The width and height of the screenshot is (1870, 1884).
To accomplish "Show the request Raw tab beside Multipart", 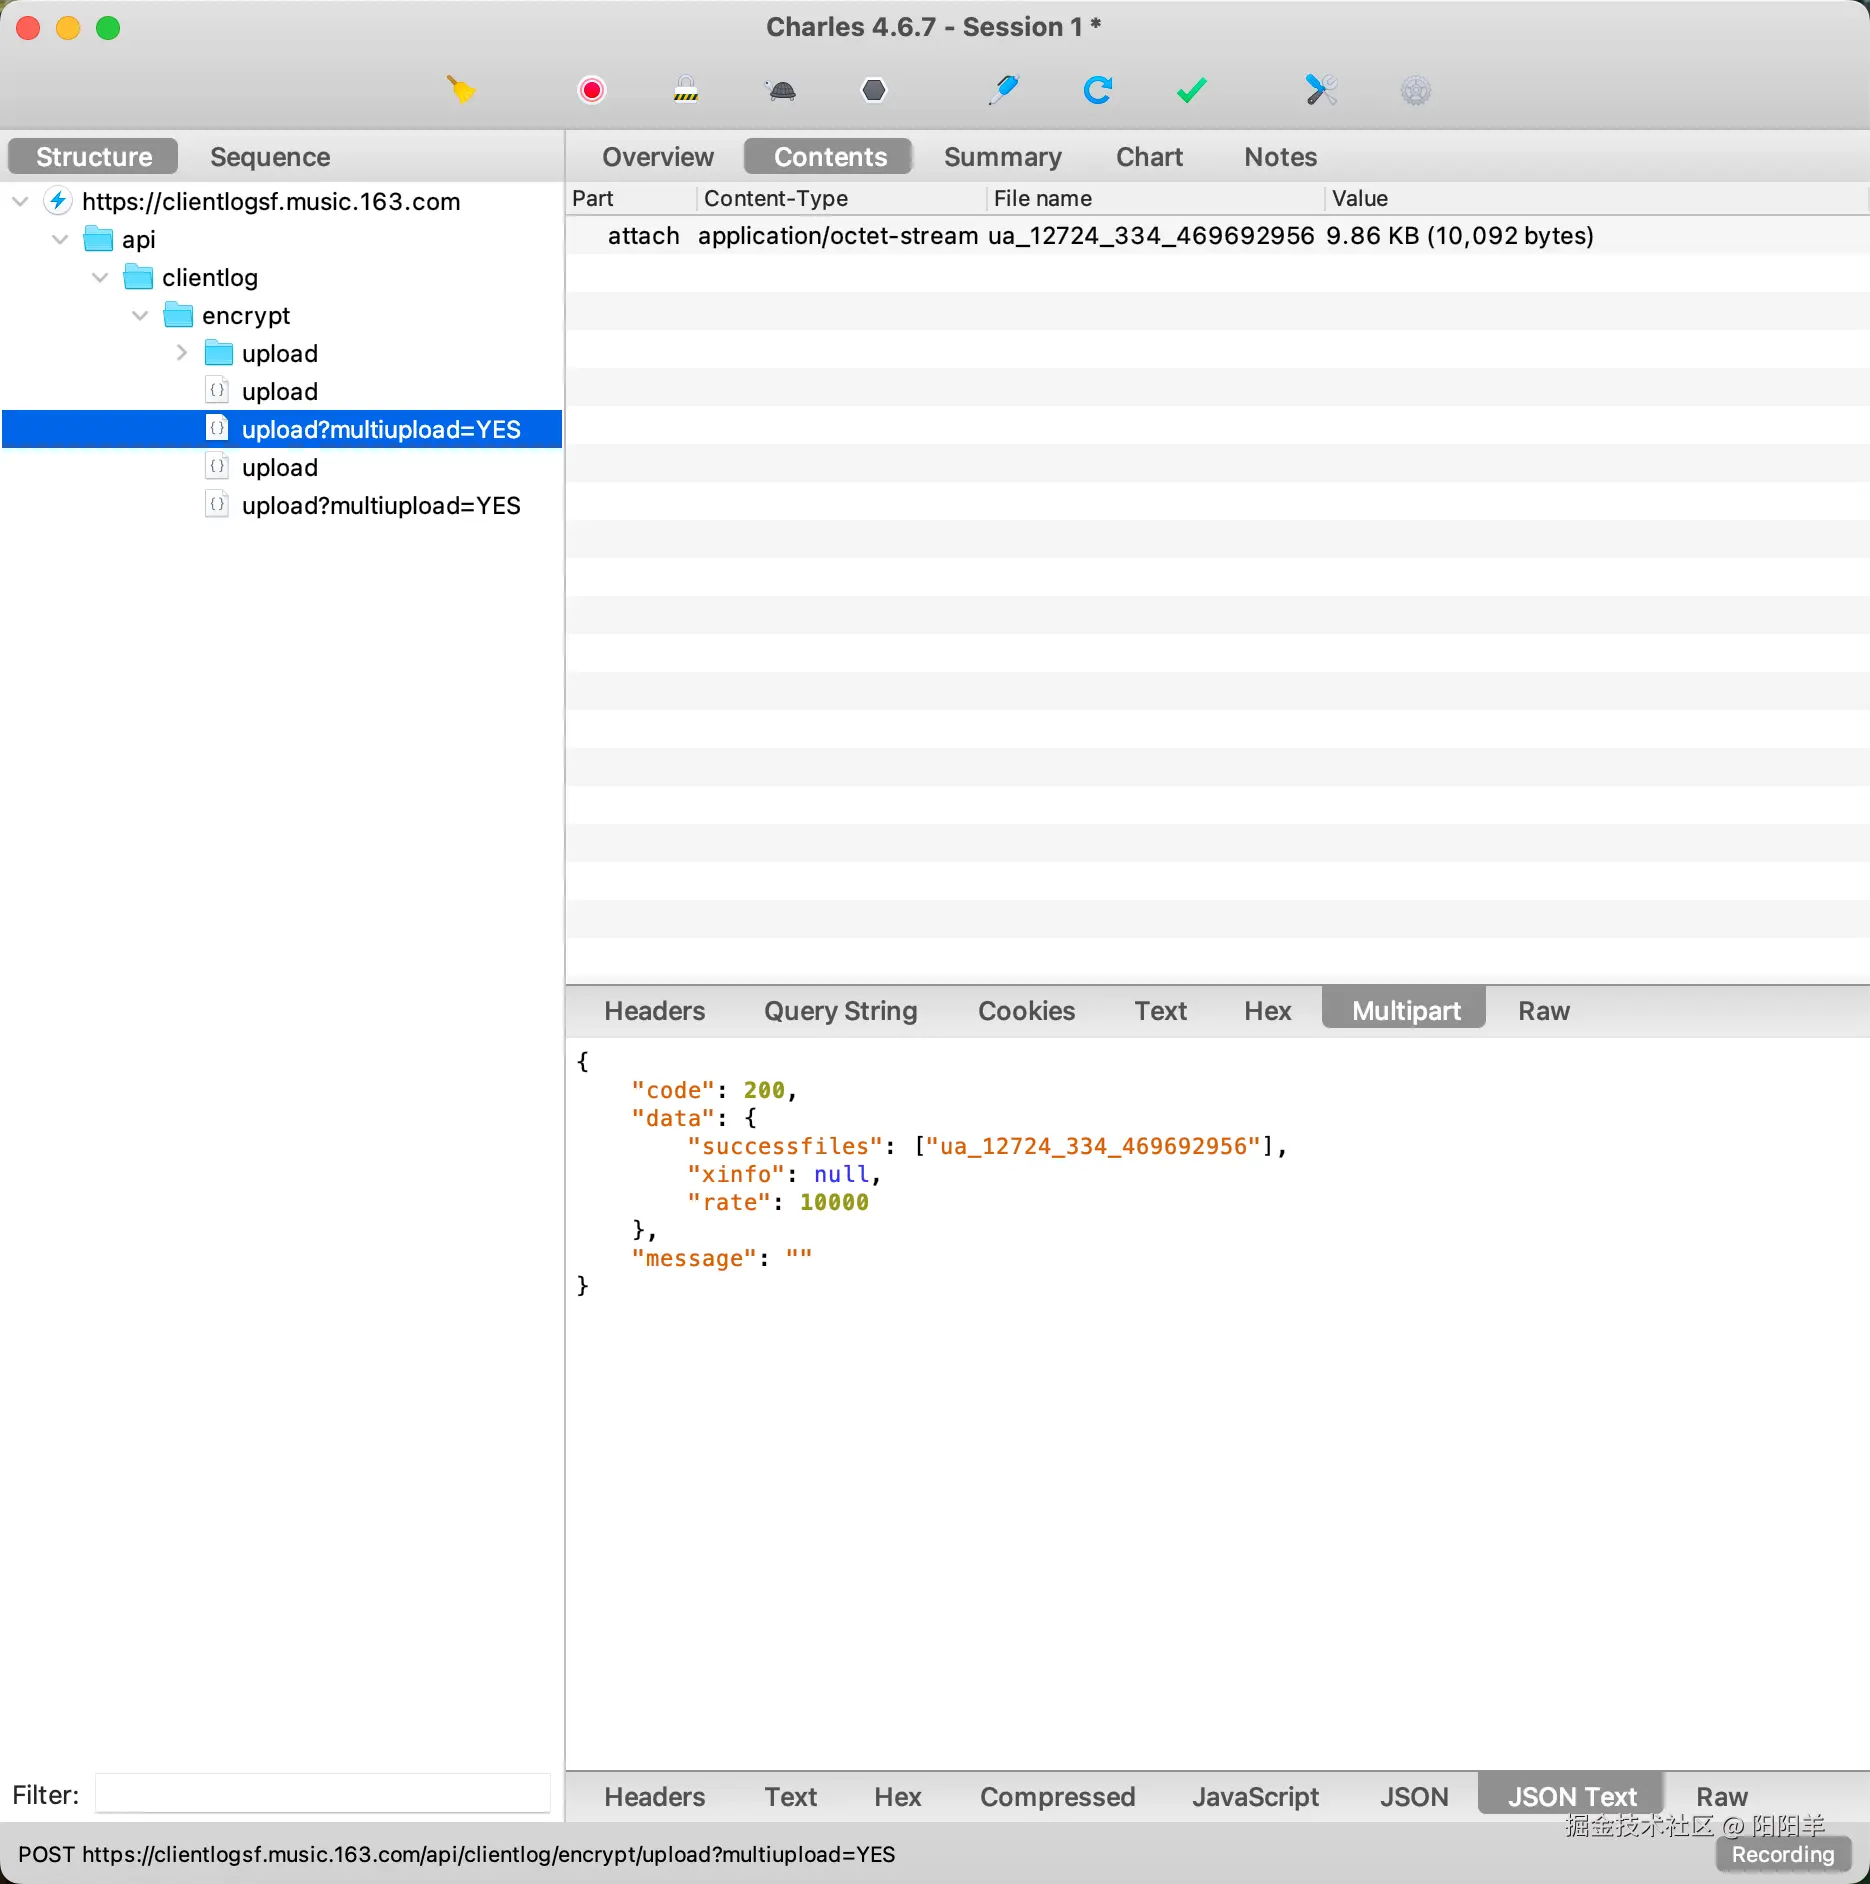I will pos(1543,1010).
